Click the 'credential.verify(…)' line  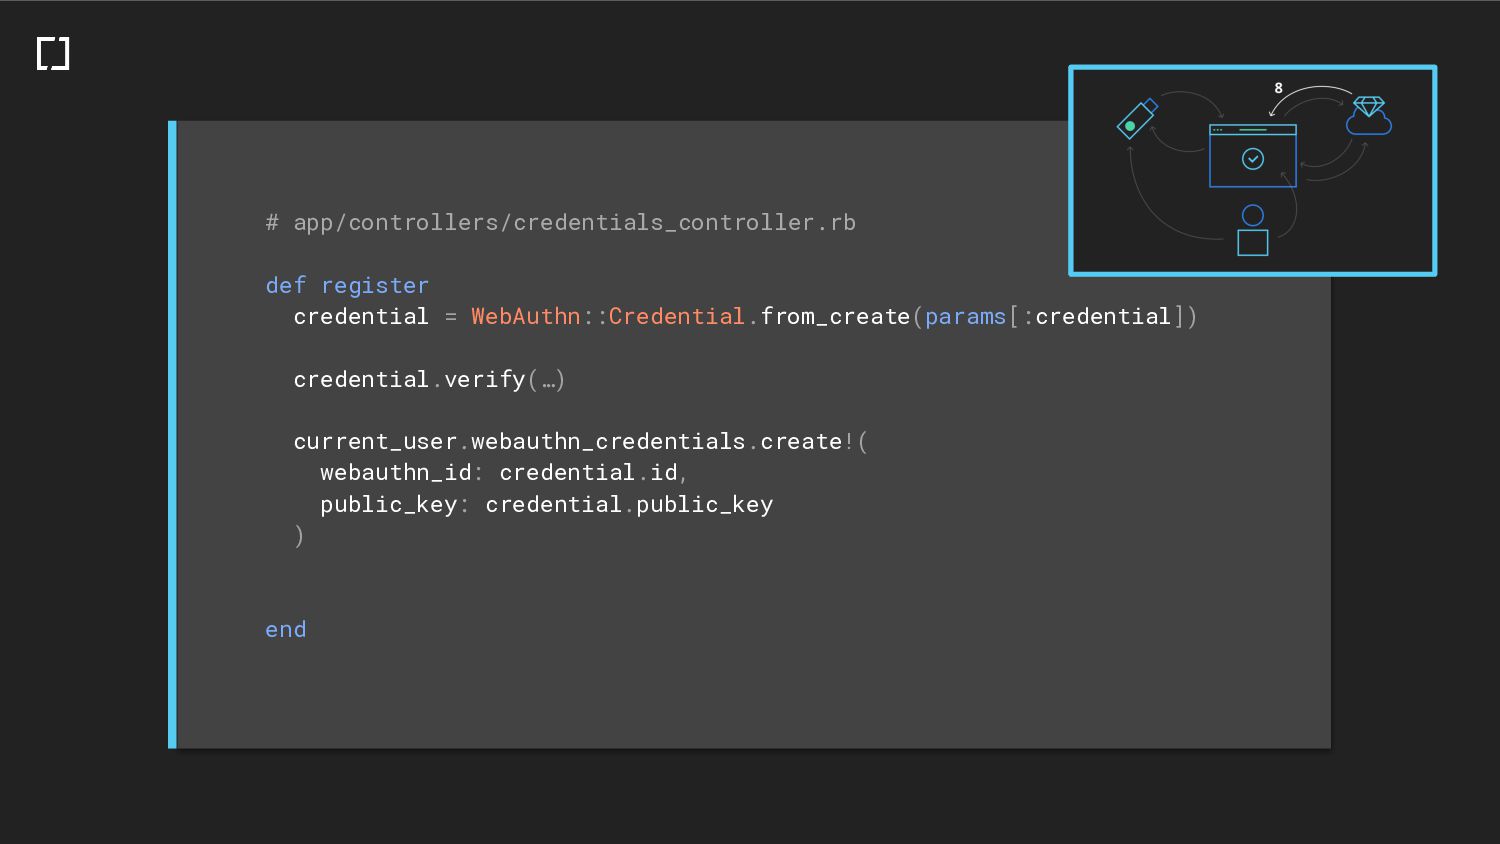[x=429, y=380]
